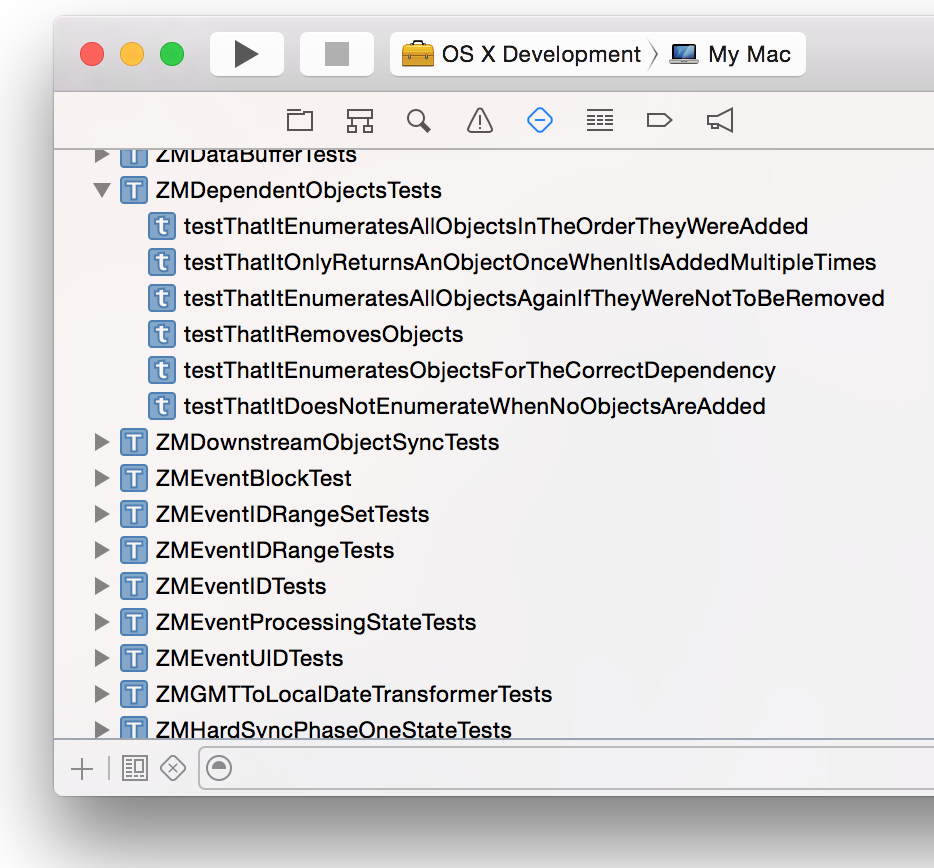Expand the ZMEventIDTests disclosure triangle
The width and height of the screenshot is (934, 868).
pos(102,586)
